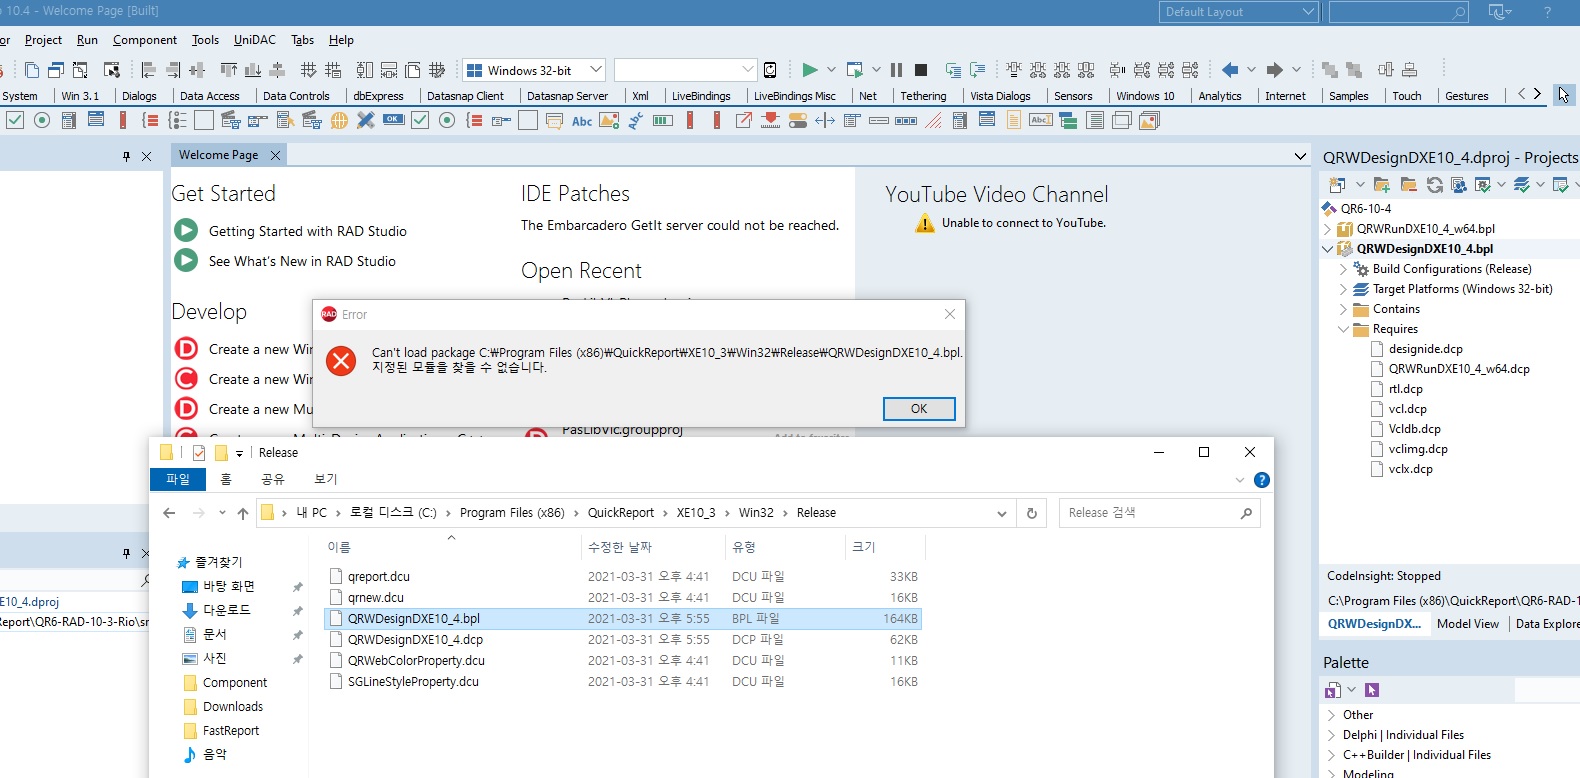Refresh the Explorer address bar
Image resolution: width=1580 pixels, height=778 pixels.
[1032, 513]
